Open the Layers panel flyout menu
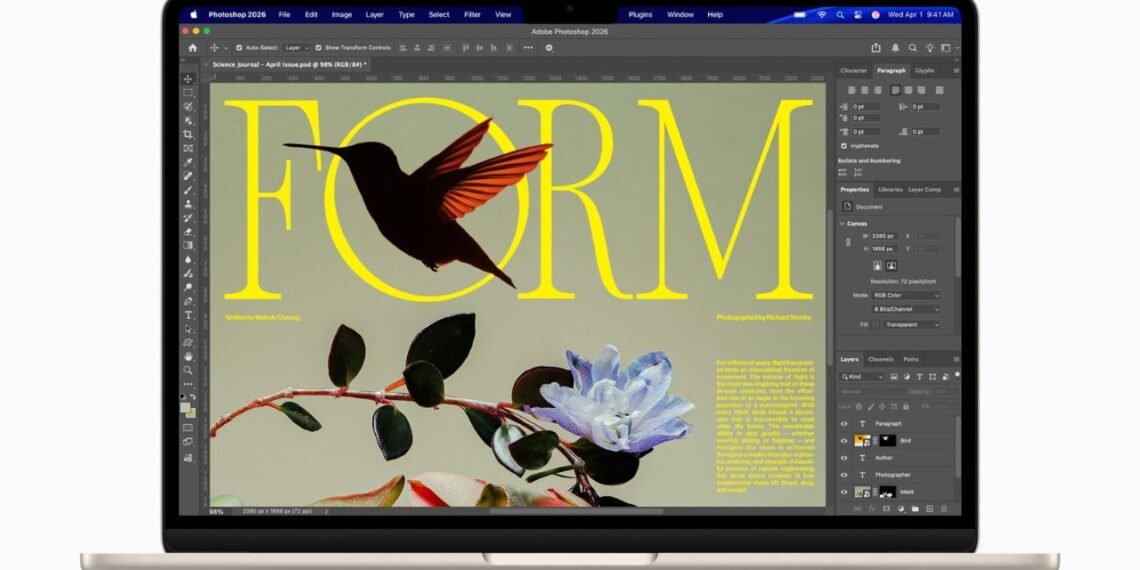 [956, 359]
